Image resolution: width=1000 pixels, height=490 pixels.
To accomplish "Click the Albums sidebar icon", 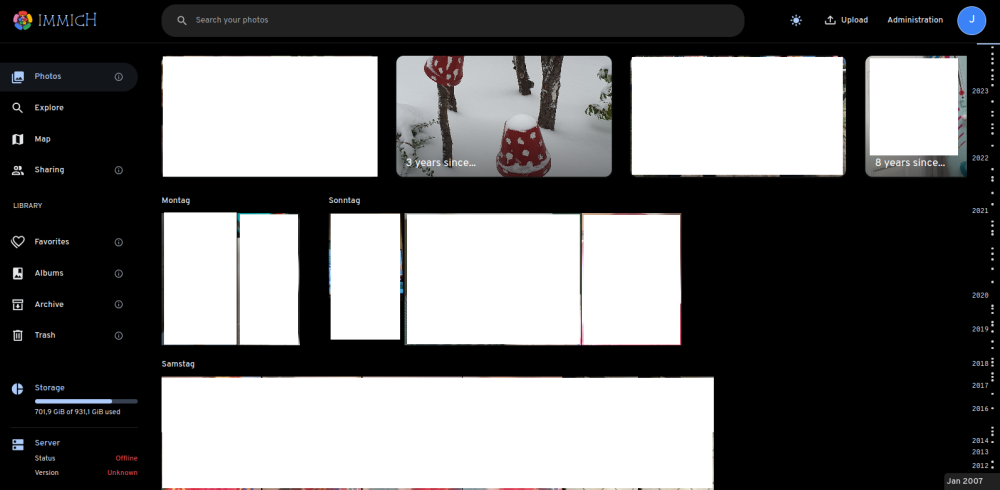I will [x=18, y=273].
